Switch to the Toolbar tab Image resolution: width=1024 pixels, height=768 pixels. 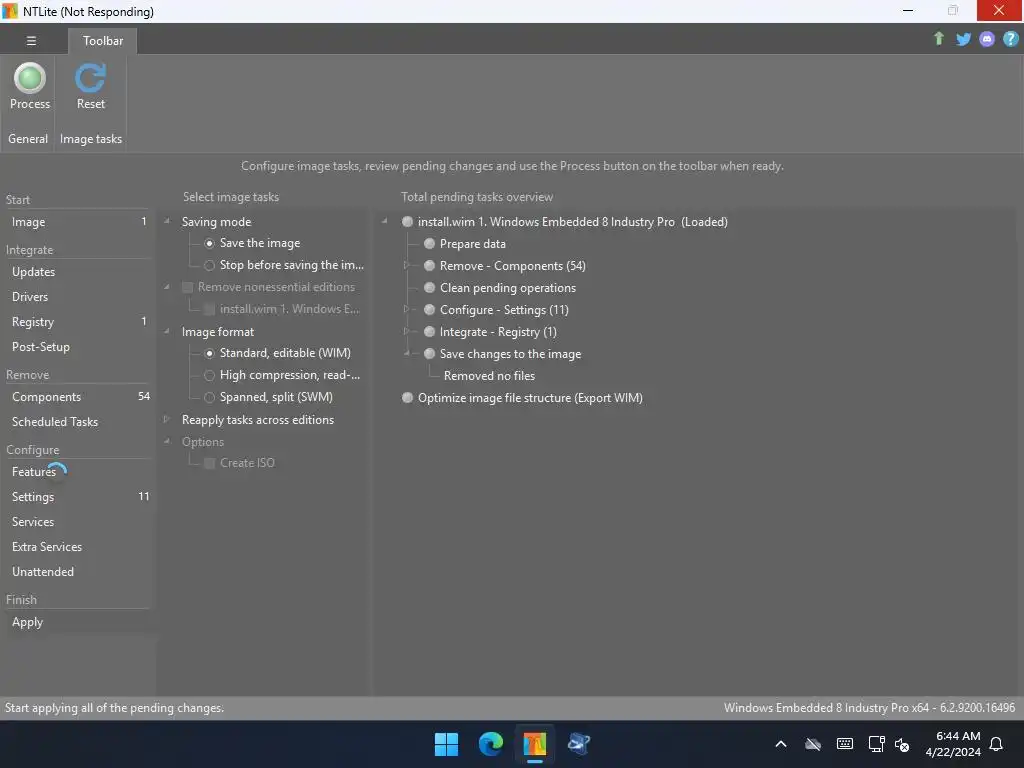(103, 40)
